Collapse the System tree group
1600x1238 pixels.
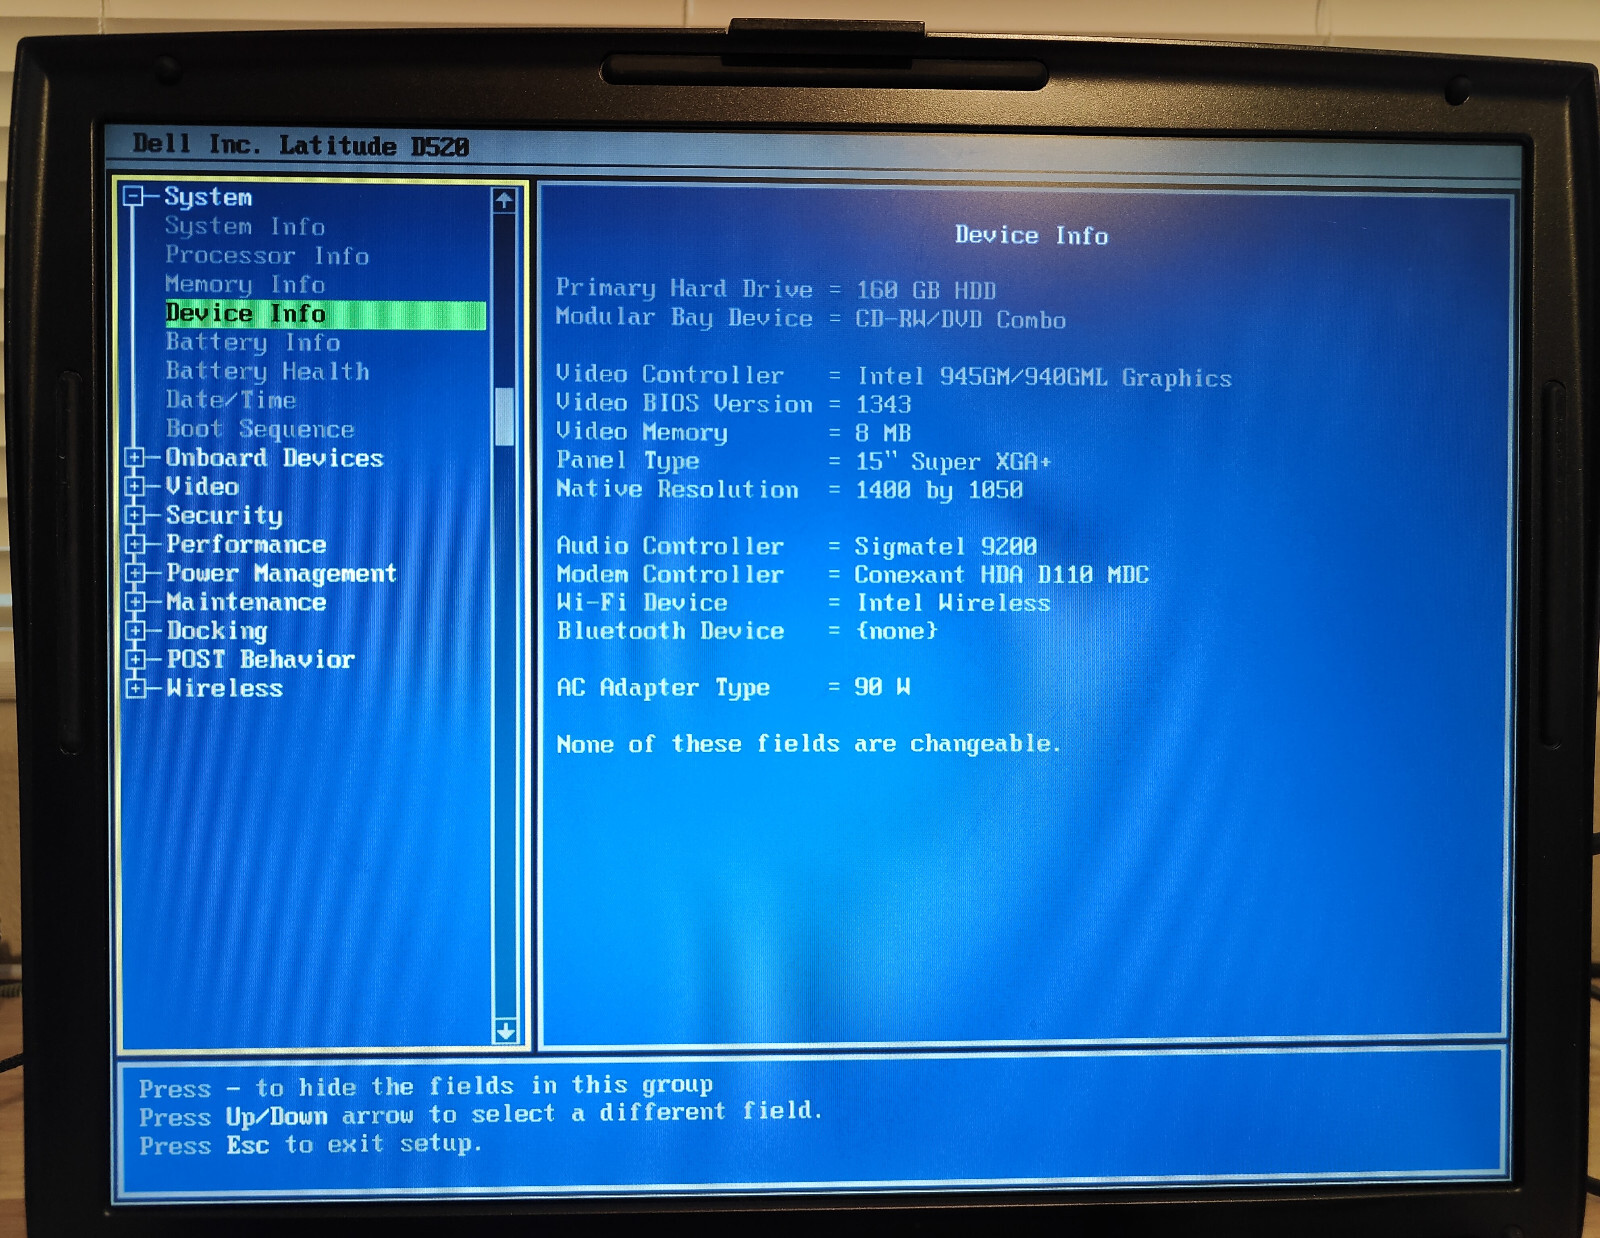click(x=134, y=196)
